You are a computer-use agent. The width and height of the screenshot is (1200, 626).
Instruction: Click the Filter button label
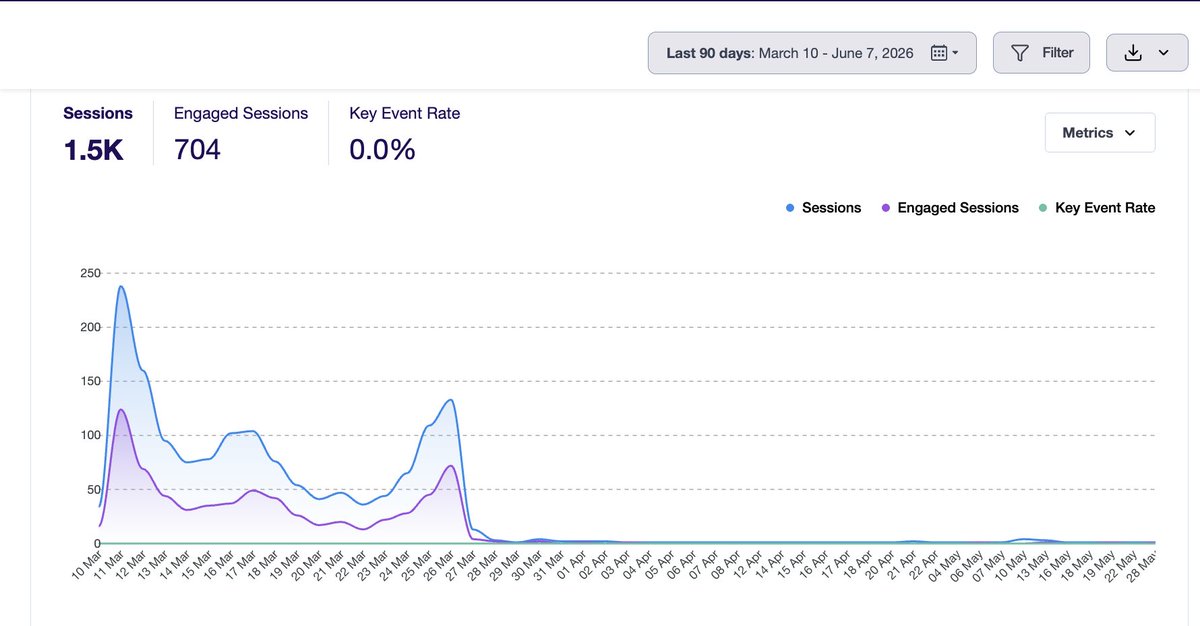point(1058,53)
